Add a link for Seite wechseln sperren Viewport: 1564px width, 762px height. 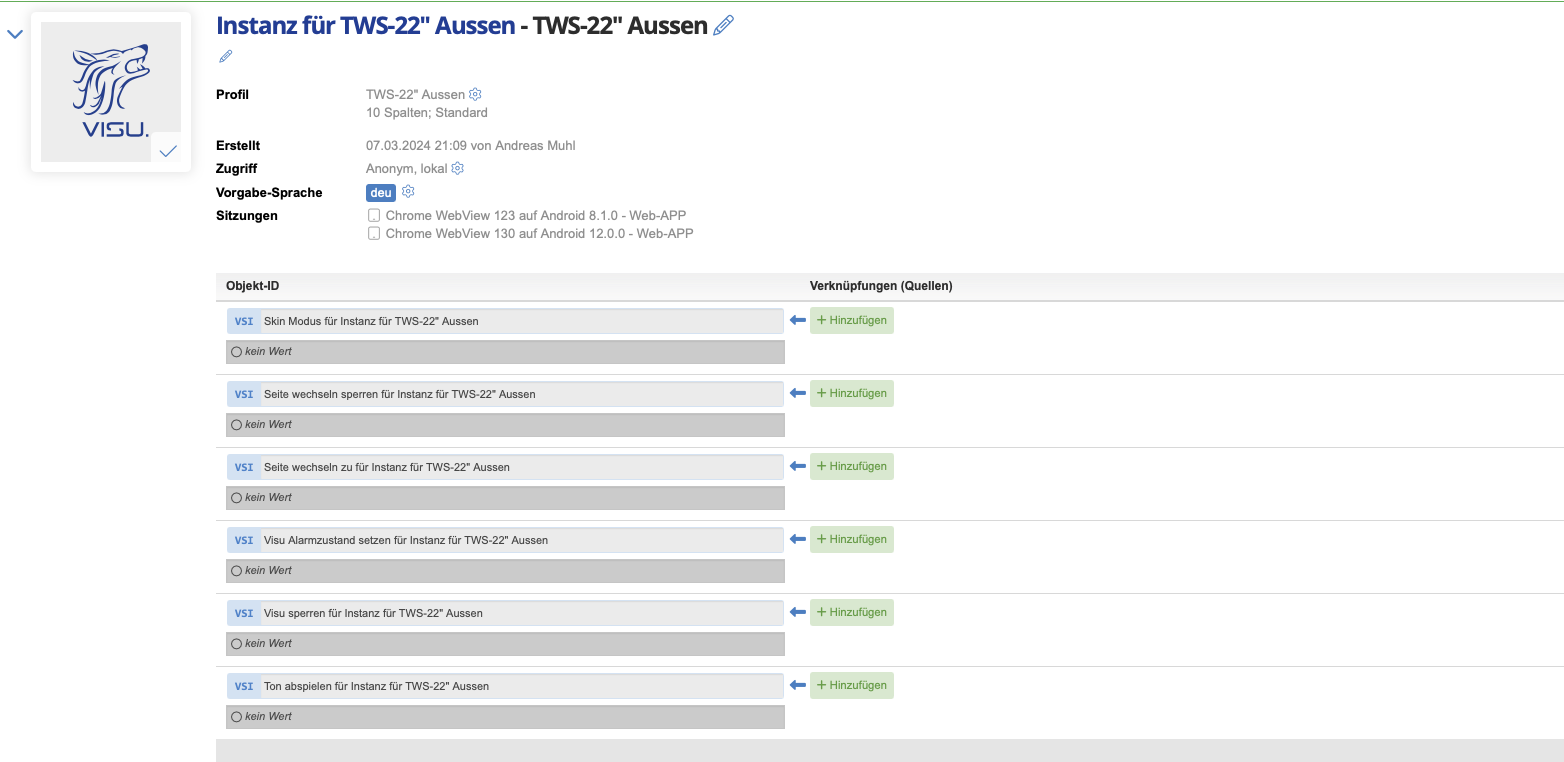[x=851, y=393]
